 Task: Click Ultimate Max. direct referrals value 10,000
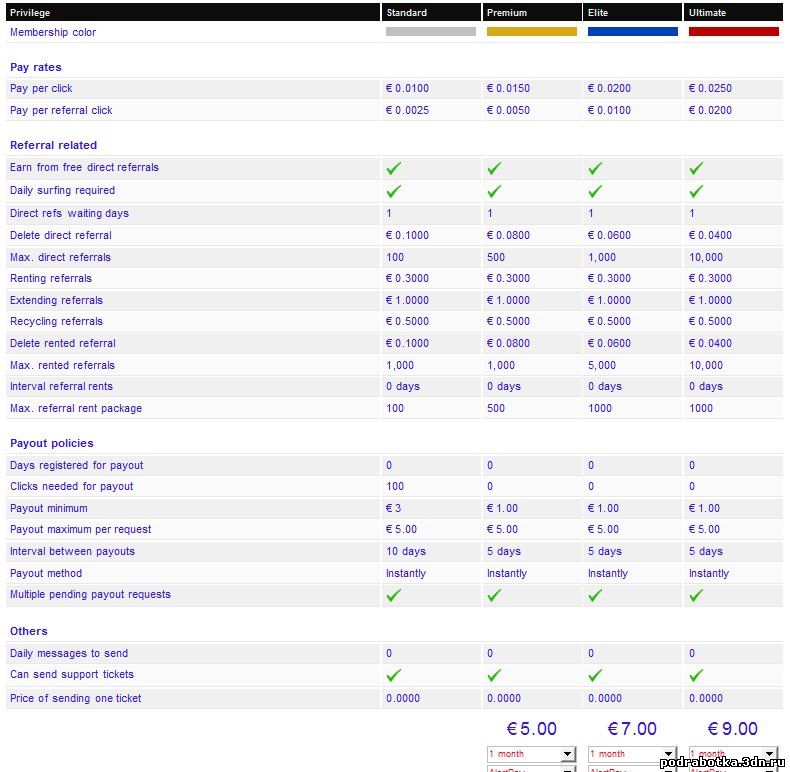[x=706, y=258]
